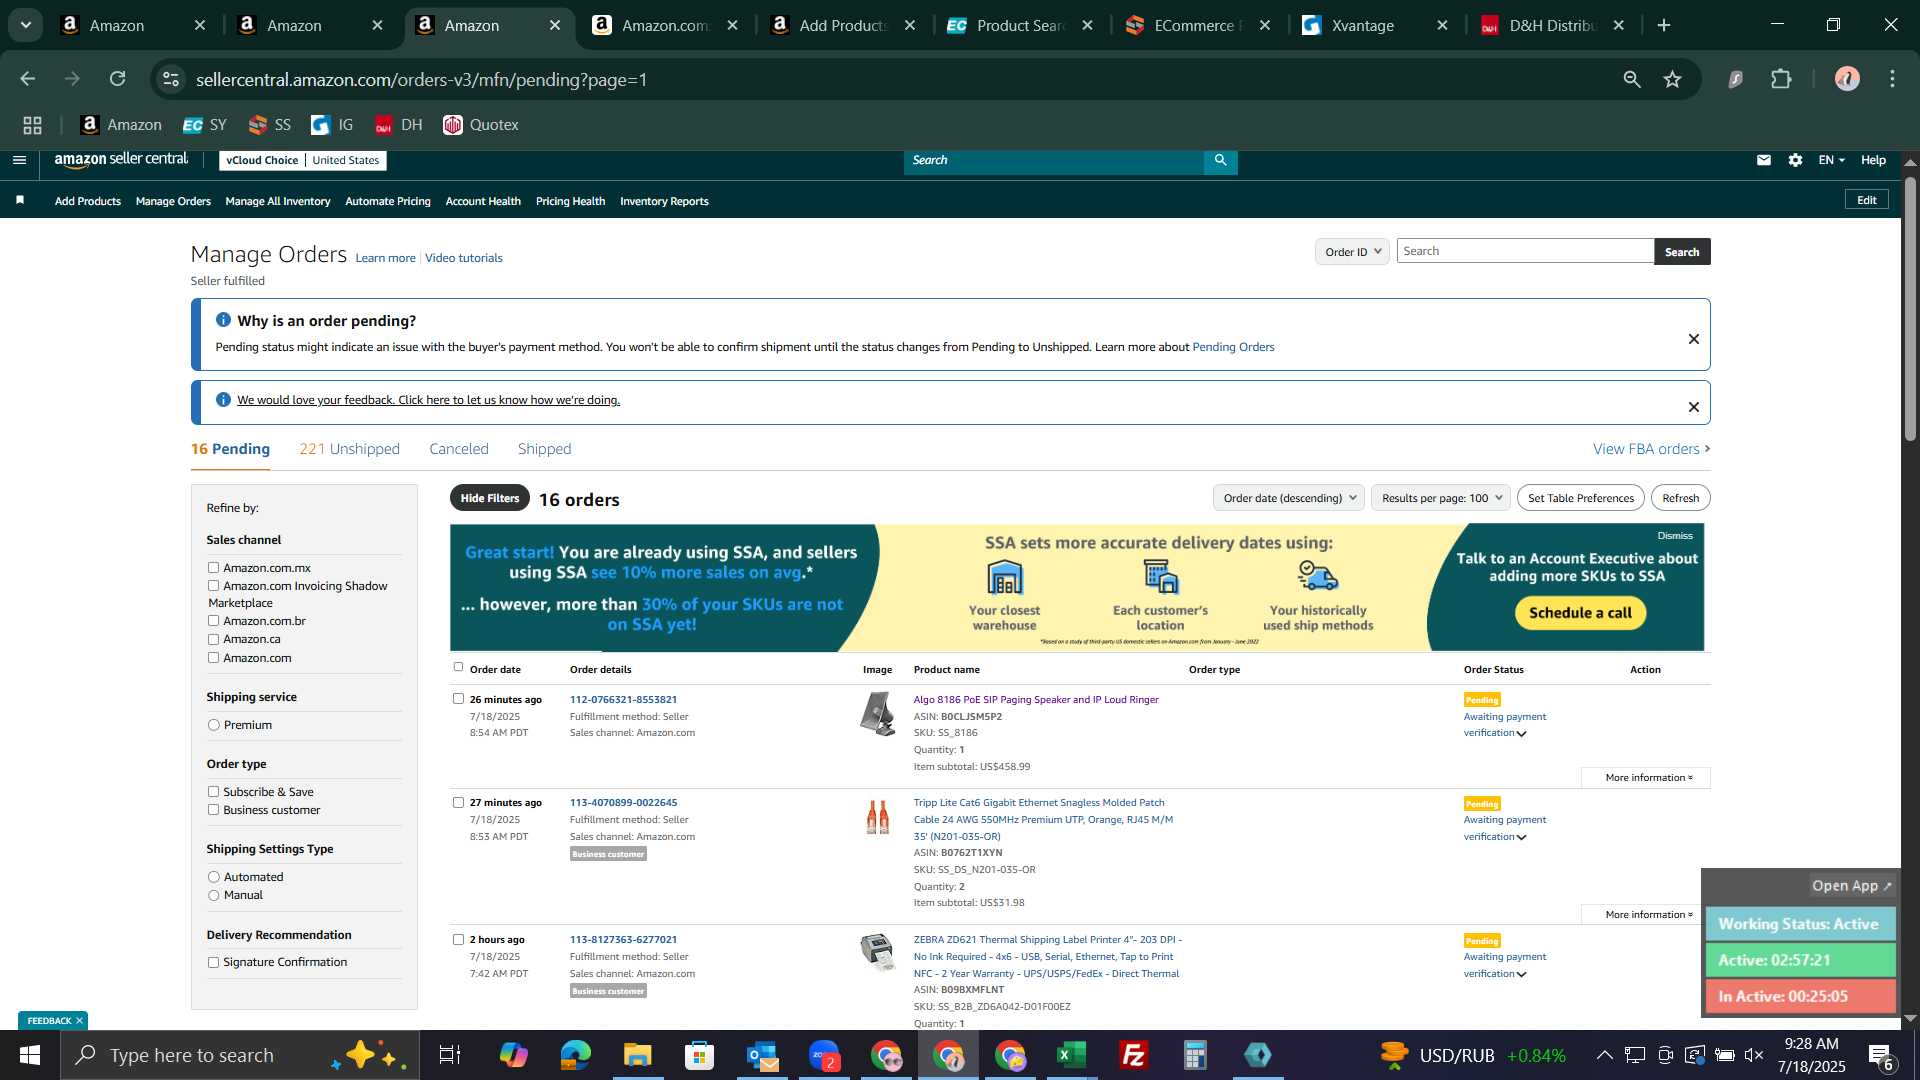This screenshot has width=1920, height=1080.
Task: Expand More information for Tripp Lite order
Action: tap(1648, 915)
